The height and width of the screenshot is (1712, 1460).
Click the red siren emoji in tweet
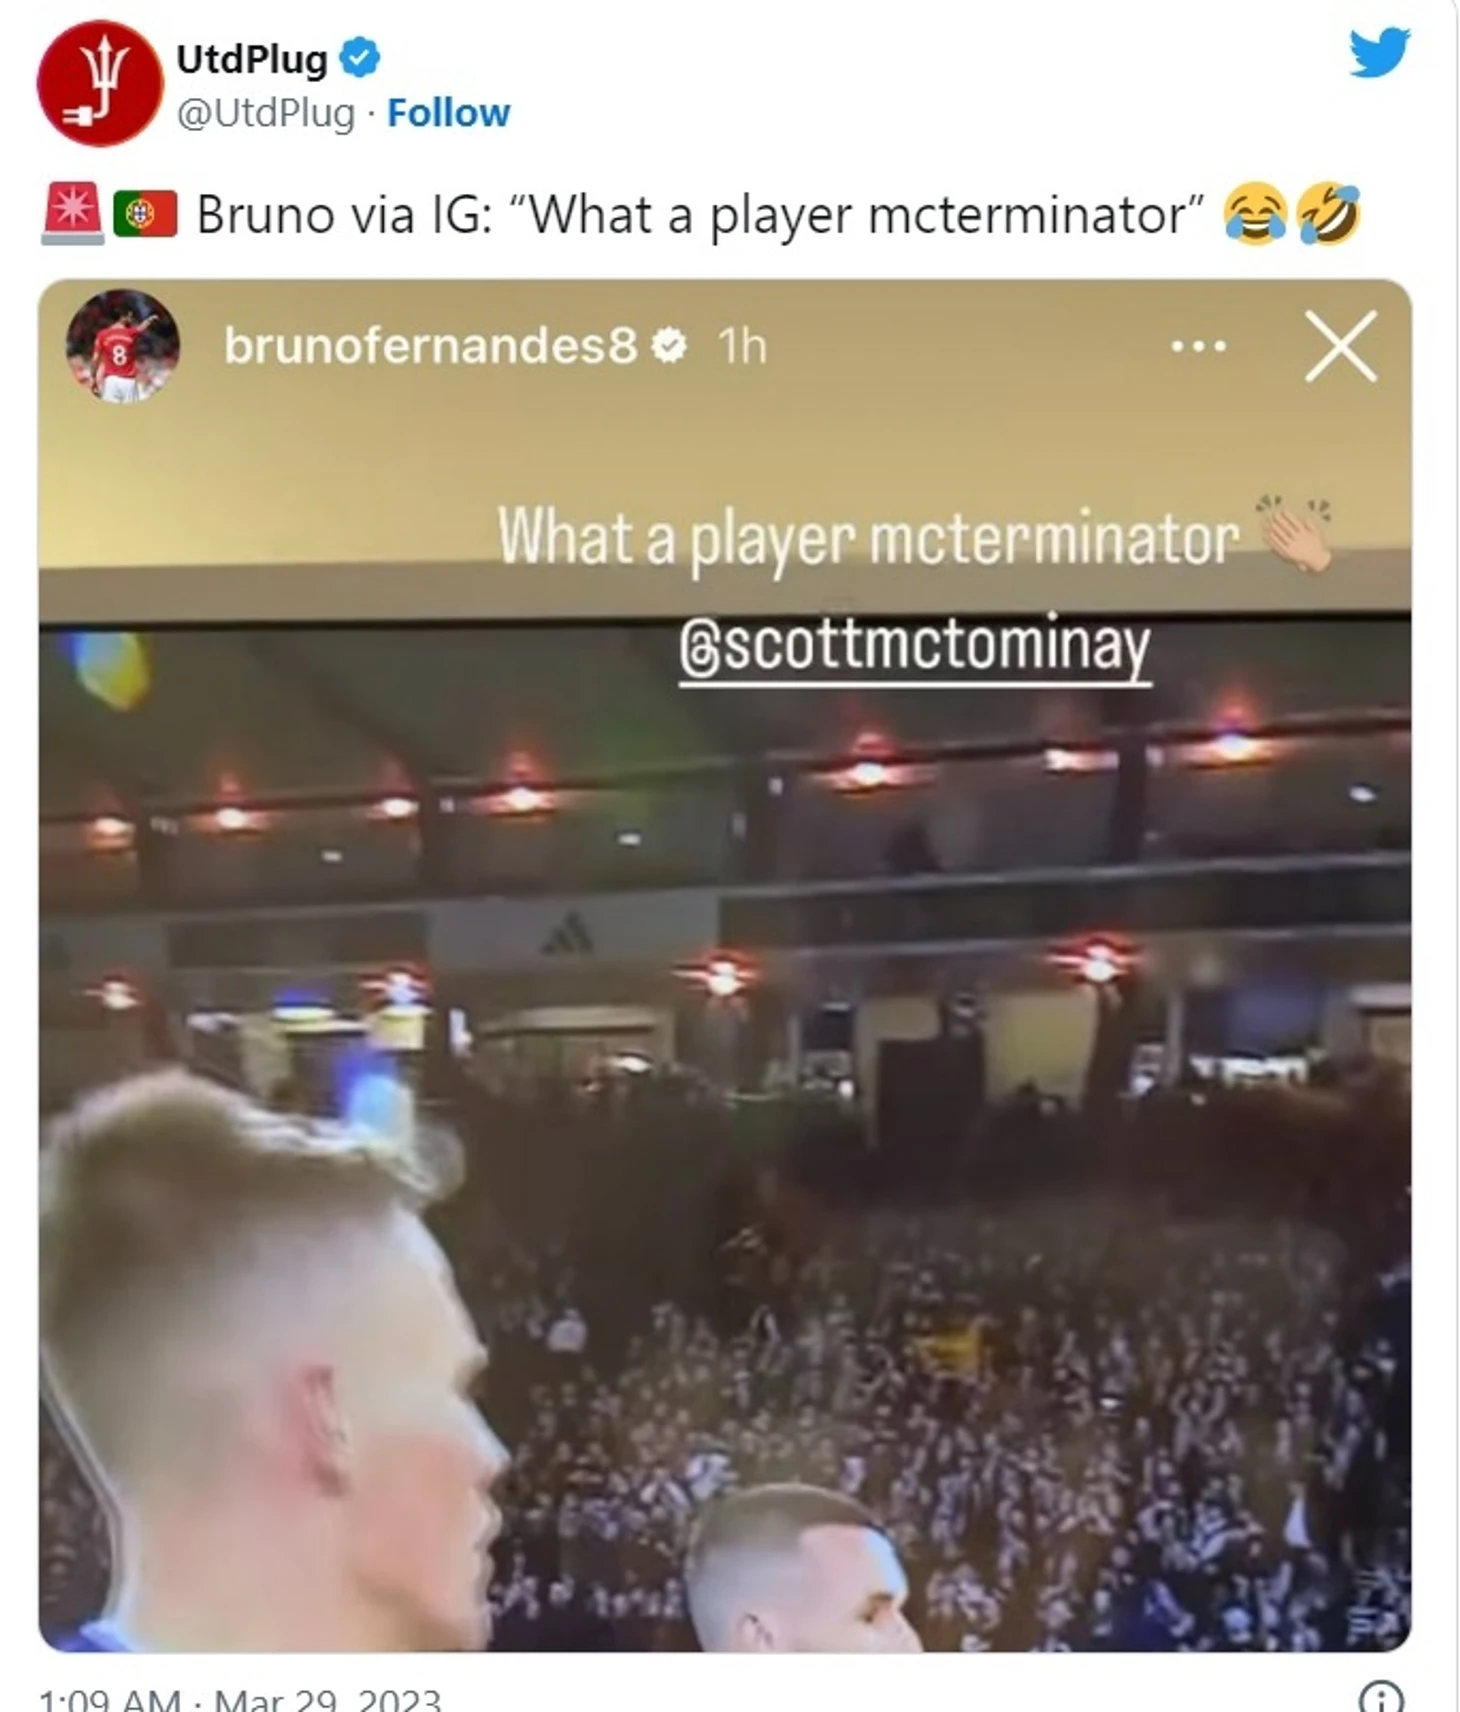click(72, 213)
